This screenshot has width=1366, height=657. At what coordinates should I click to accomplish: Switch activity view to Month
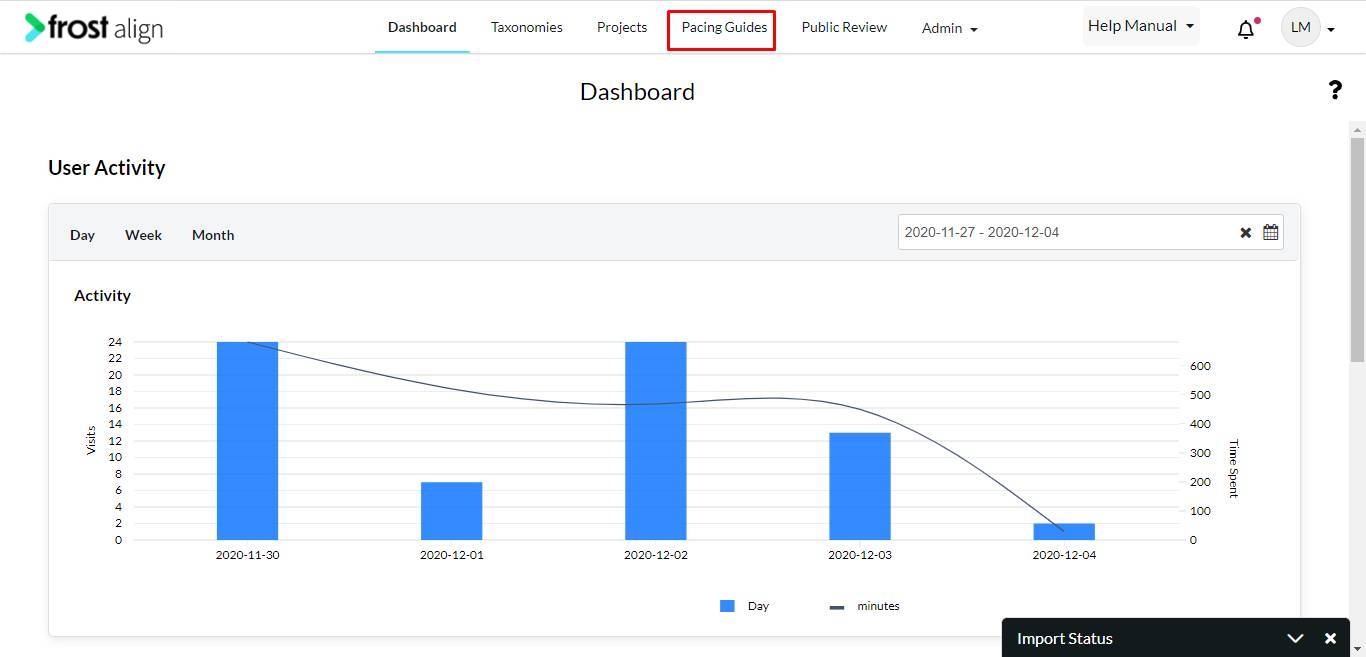click(213, 235)
